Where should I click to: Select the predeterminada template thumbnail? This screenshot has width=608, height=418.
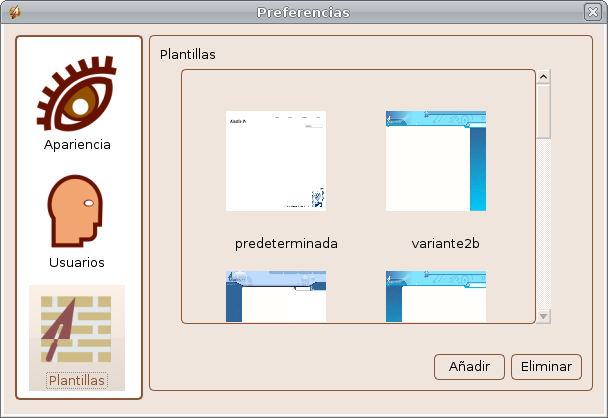[x=276, y=160]
